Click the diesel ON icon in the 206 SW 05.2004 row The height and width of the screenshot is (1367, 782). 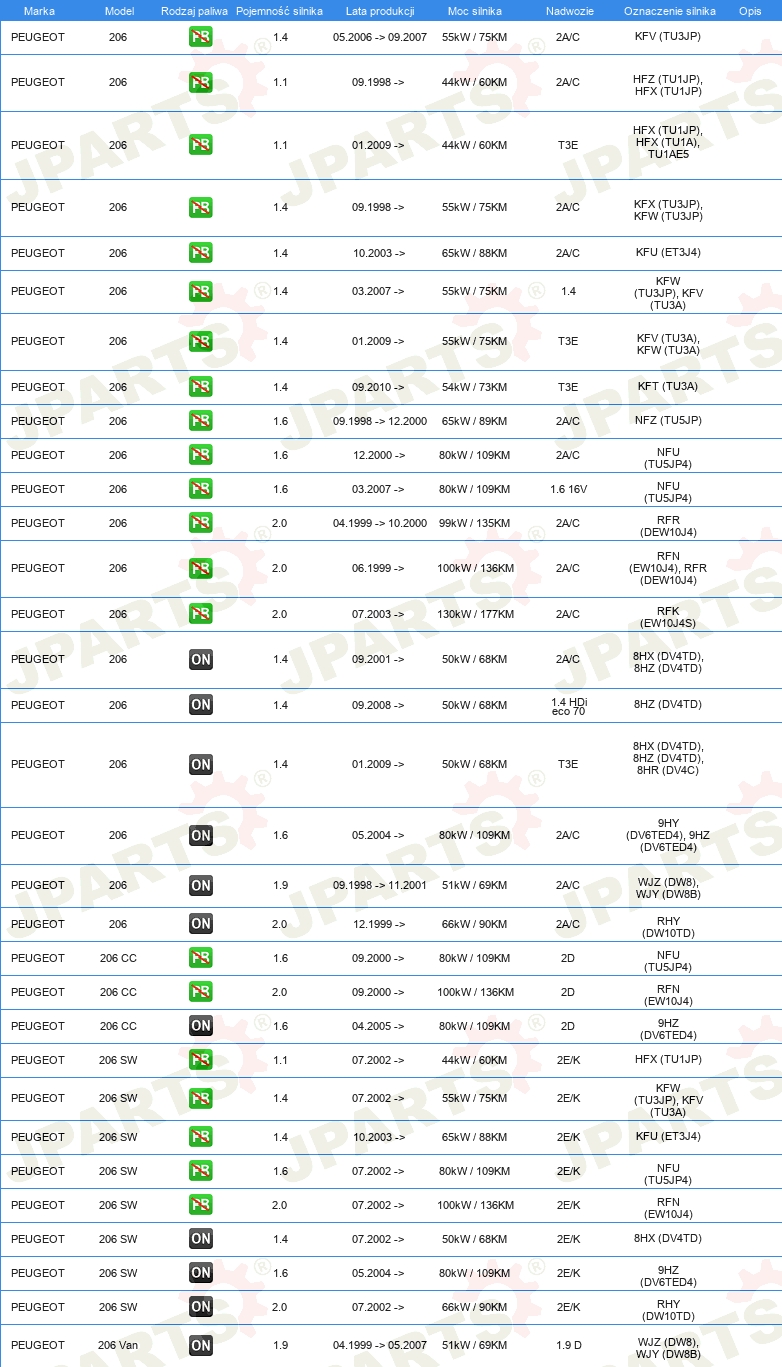[x=201, y=1273]
